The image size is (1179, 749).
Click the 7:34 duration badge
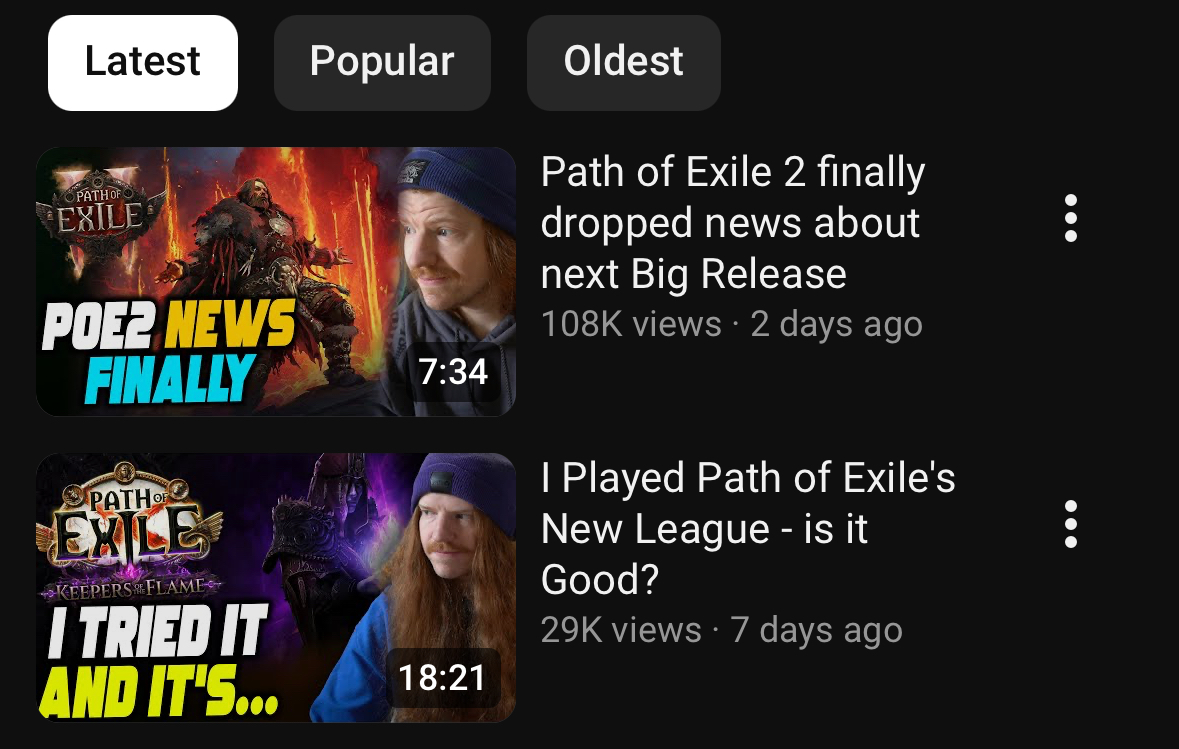point(453,371)
